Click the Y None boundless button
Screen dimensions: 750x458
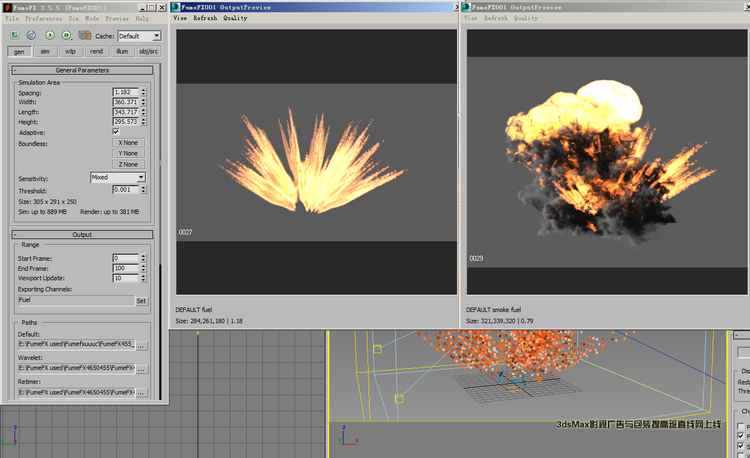pyautogui.click(x=129, y=153)
